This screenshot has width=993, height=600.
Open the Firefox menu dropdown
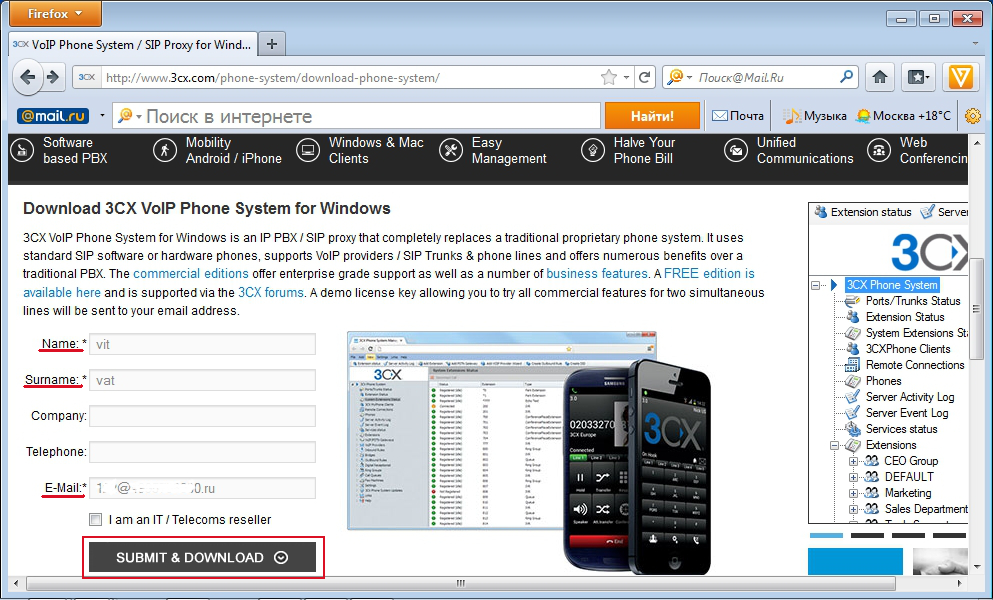pos(55,13)
